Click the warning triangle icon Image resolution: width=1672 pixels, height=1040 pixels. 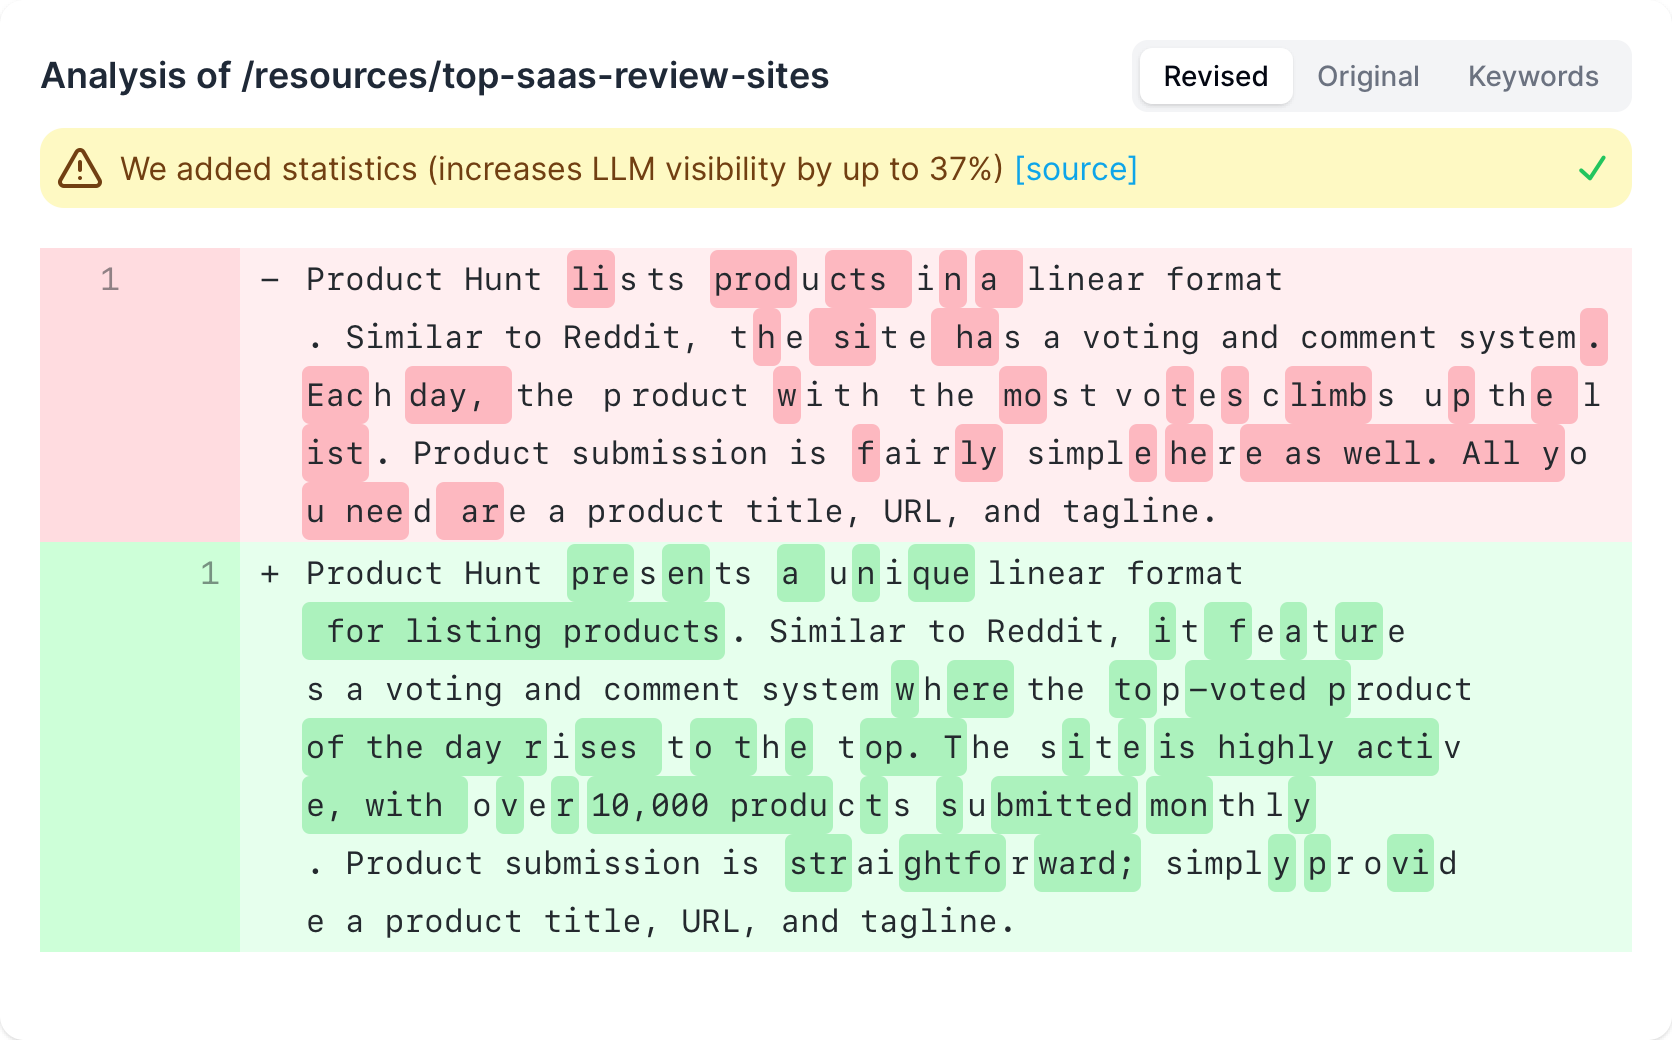[x=80, y=168]
